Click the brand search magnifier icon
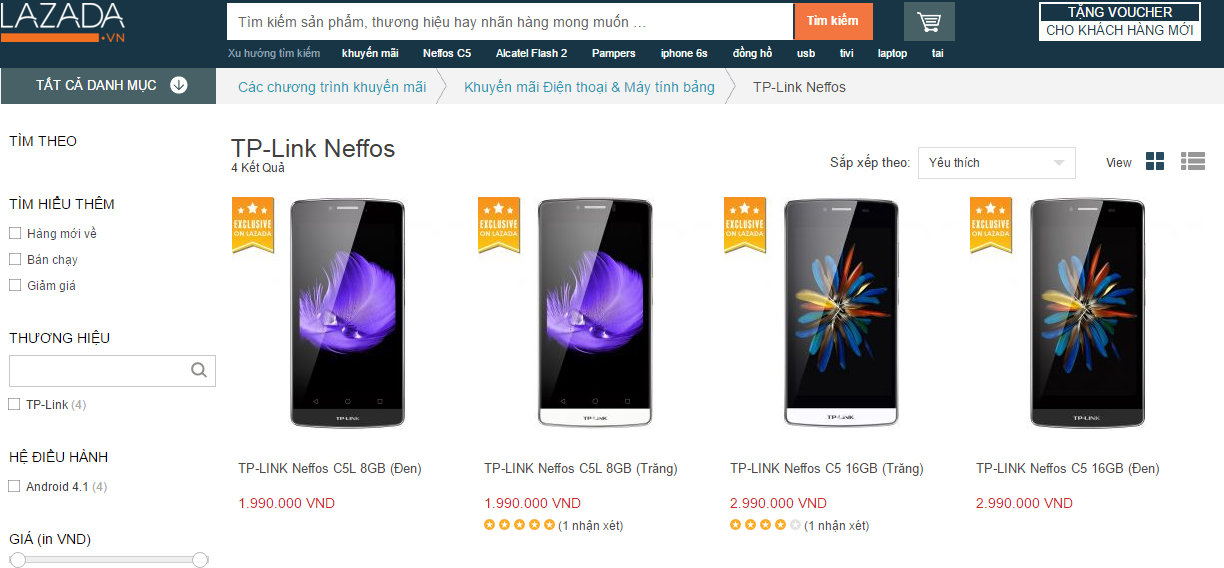This screenshot has height=568, width=1224. [x=199, y=370]
